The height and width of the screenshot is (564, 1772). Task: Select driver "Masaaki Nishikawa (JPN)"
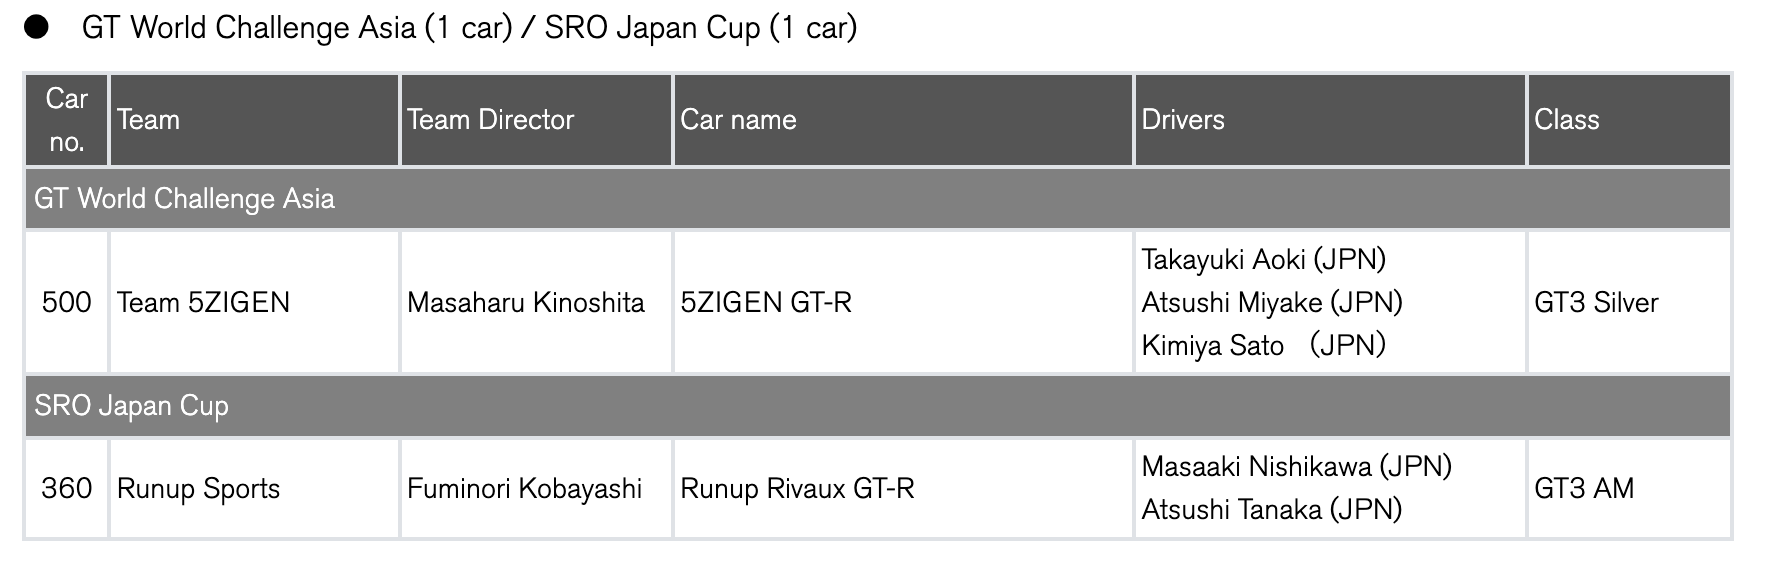tap(1296, 466)
